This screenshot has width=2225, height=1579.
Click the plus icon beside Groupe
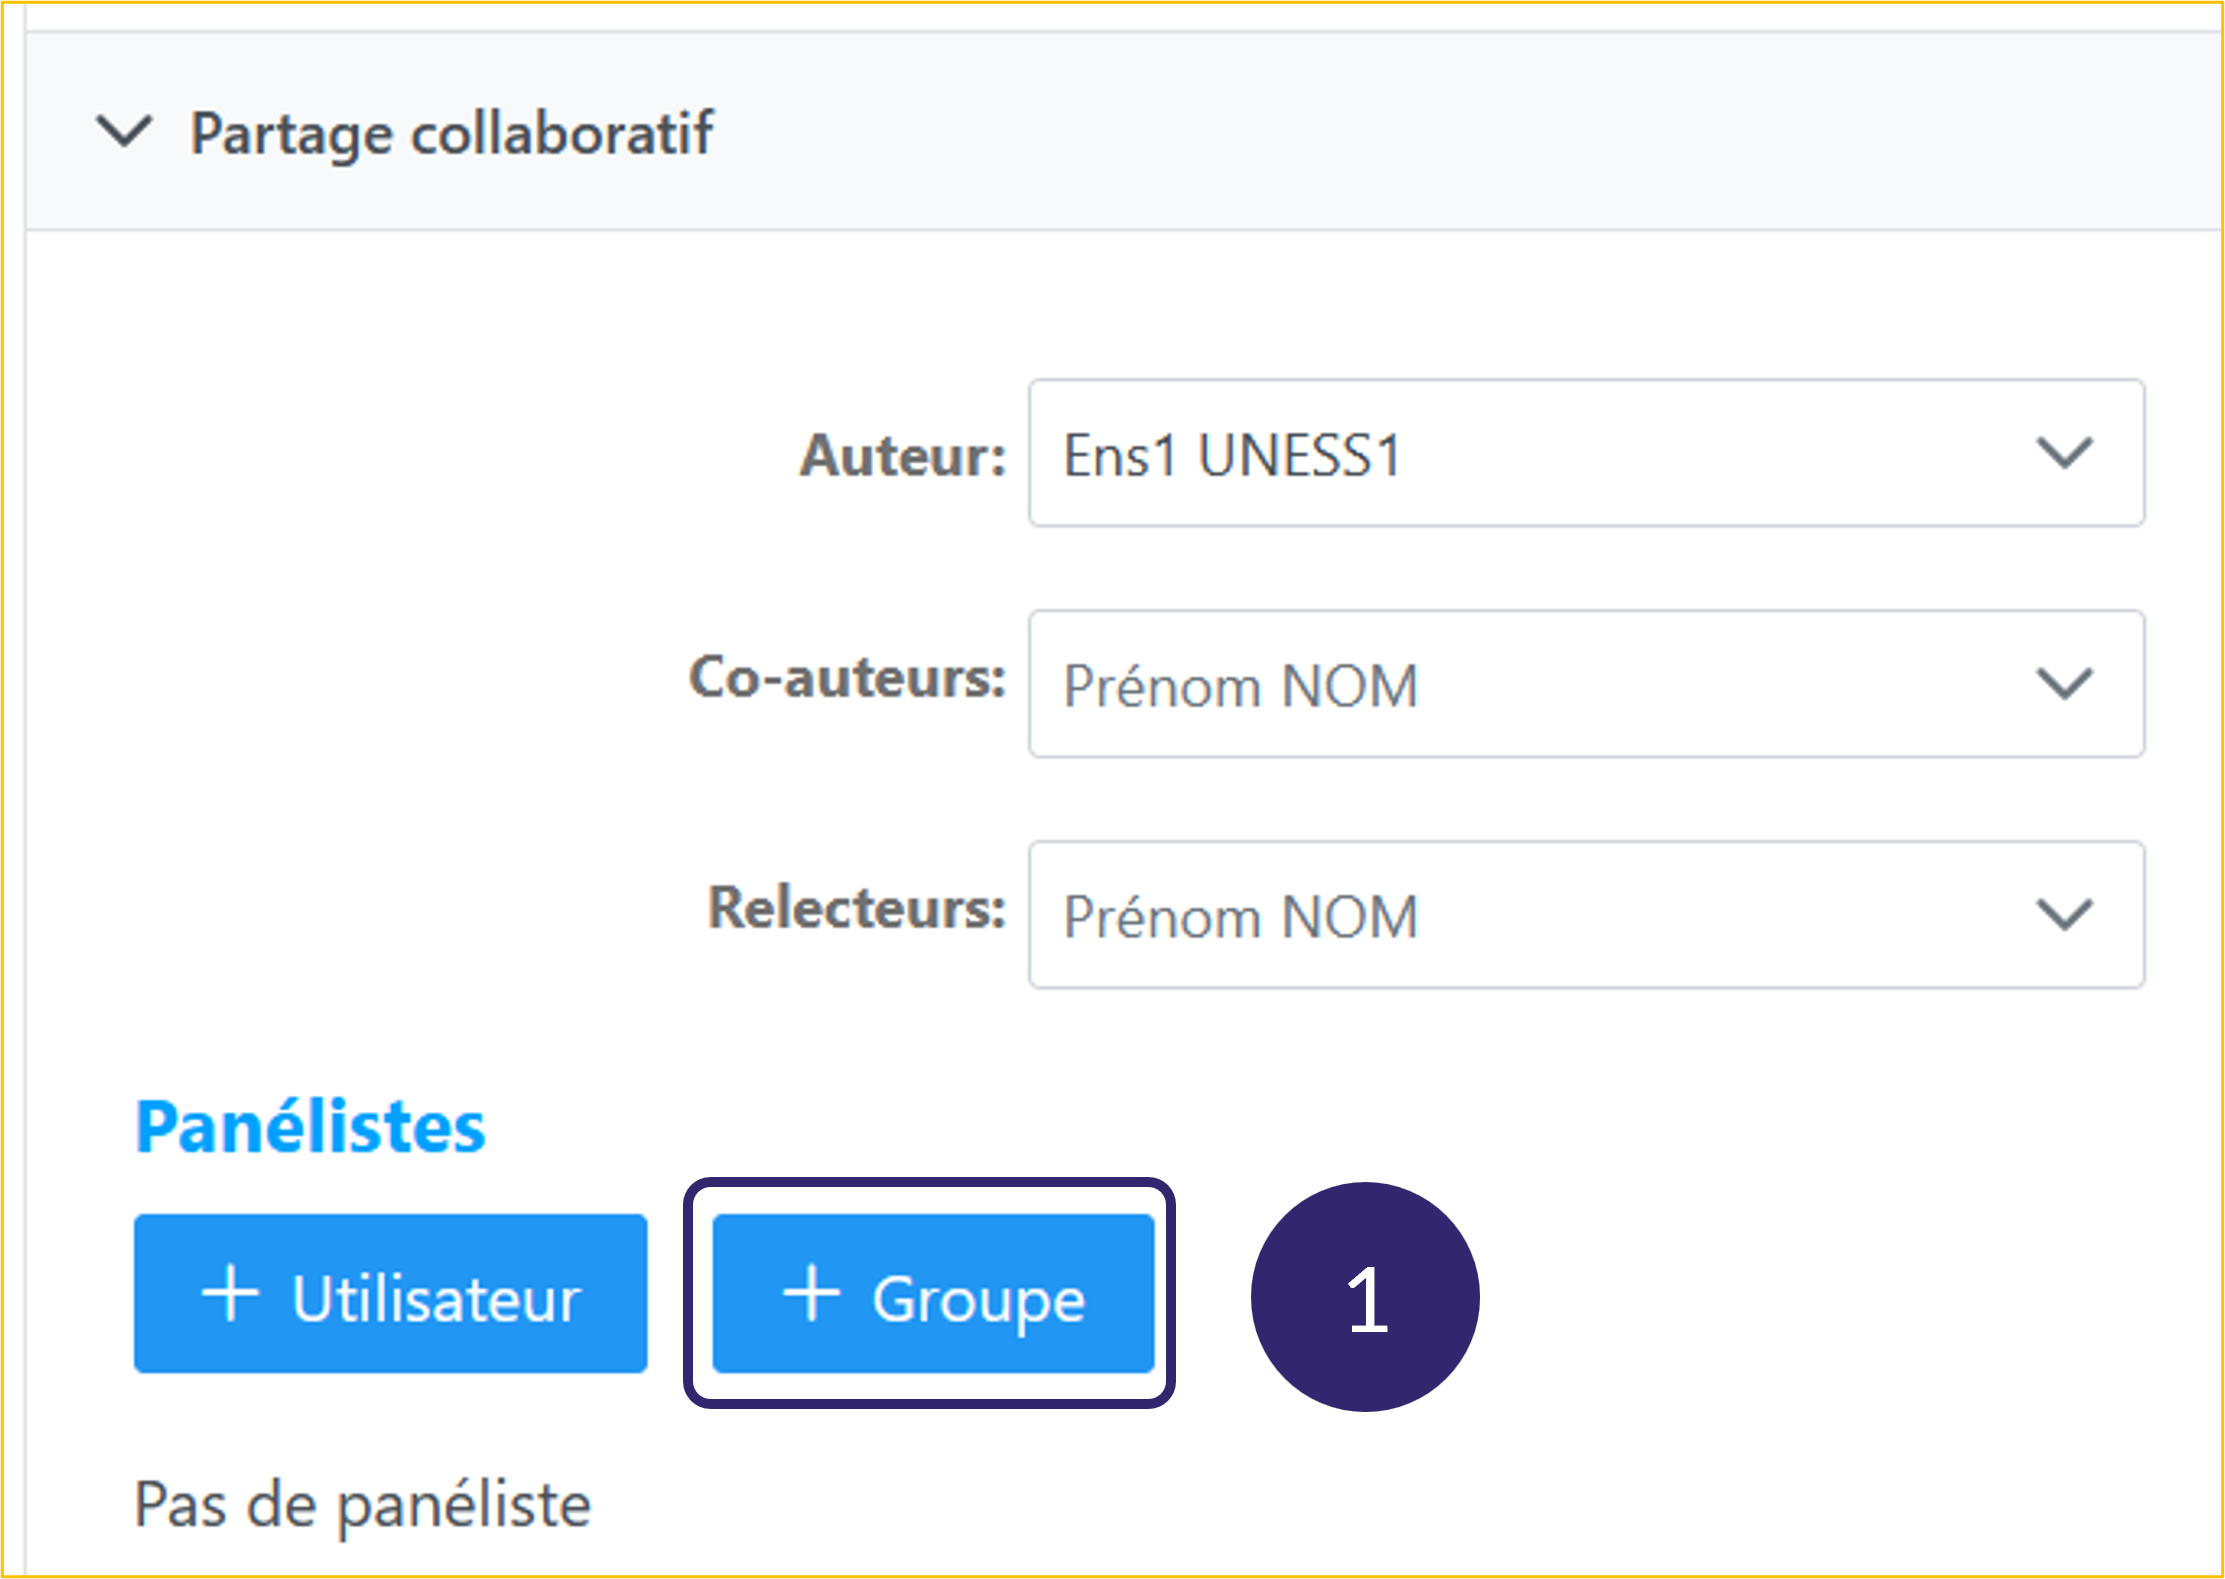pyautogui.click(x=811, y=1294)
